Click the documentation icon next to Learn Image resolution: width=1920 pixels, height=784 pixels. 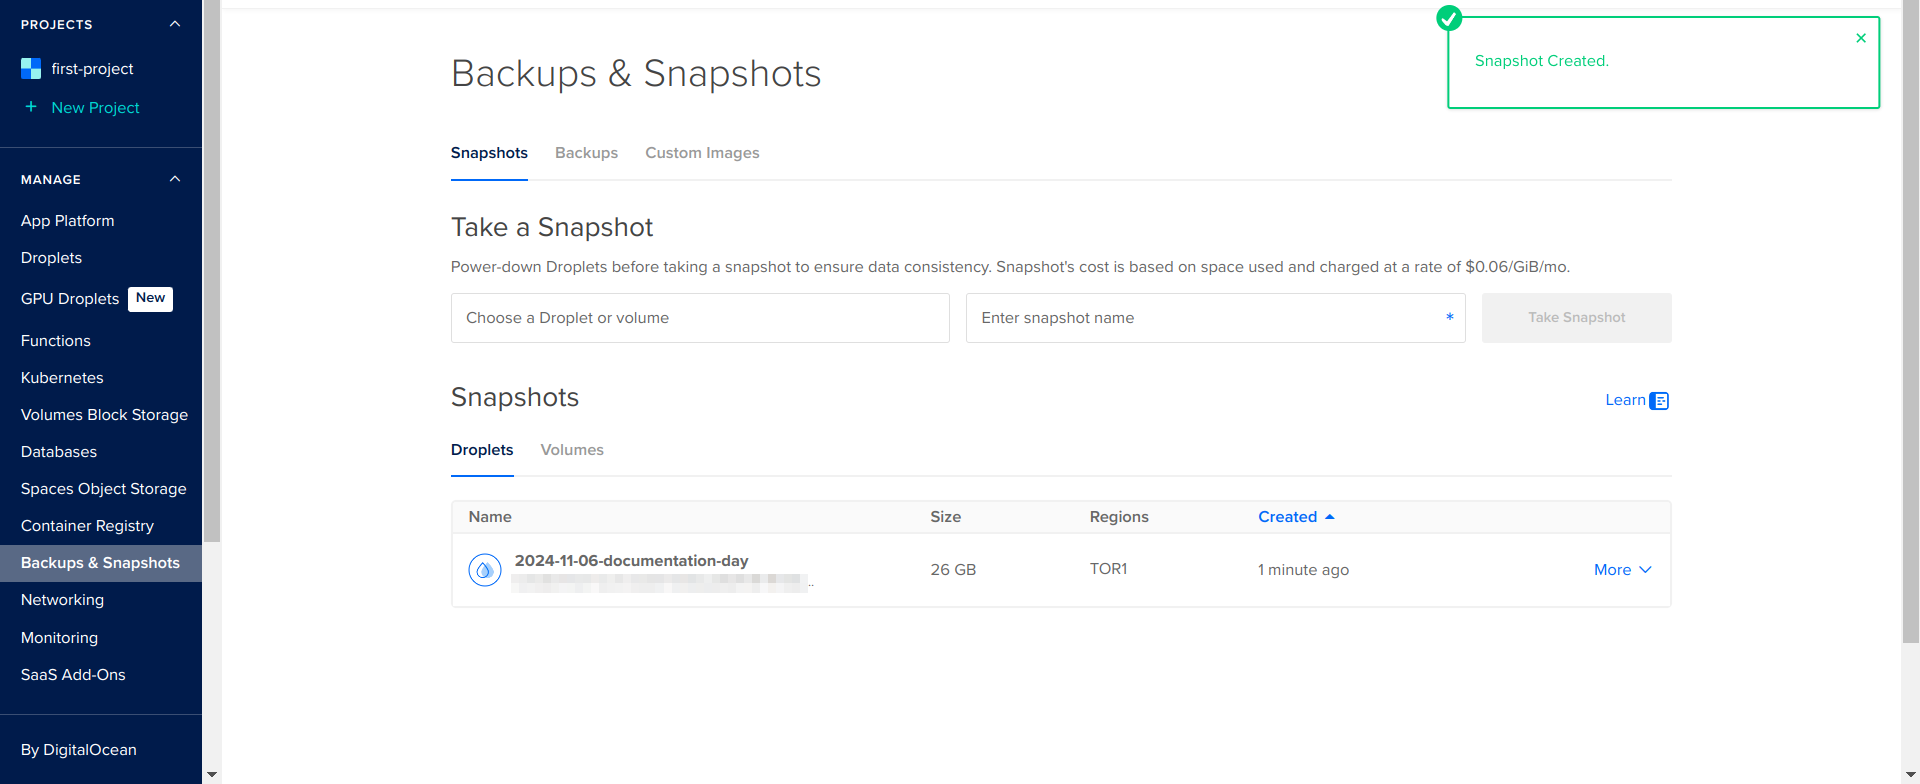(1659, 401)
